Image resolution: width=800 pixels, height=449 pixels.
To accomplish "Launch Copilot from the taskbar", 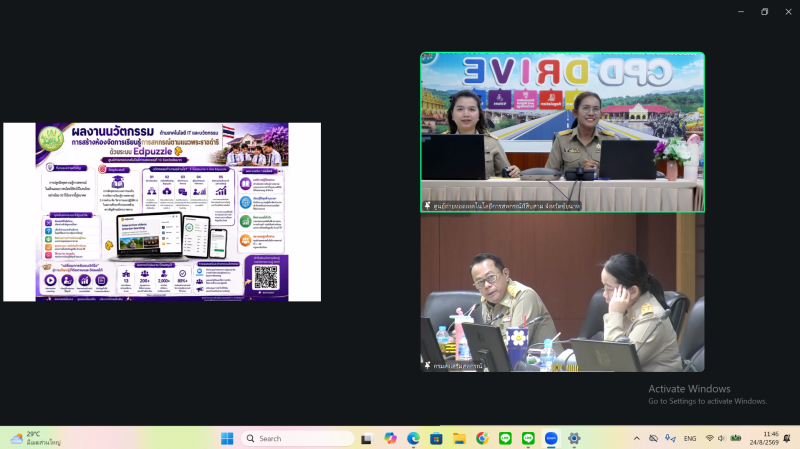I will (390, 438).
